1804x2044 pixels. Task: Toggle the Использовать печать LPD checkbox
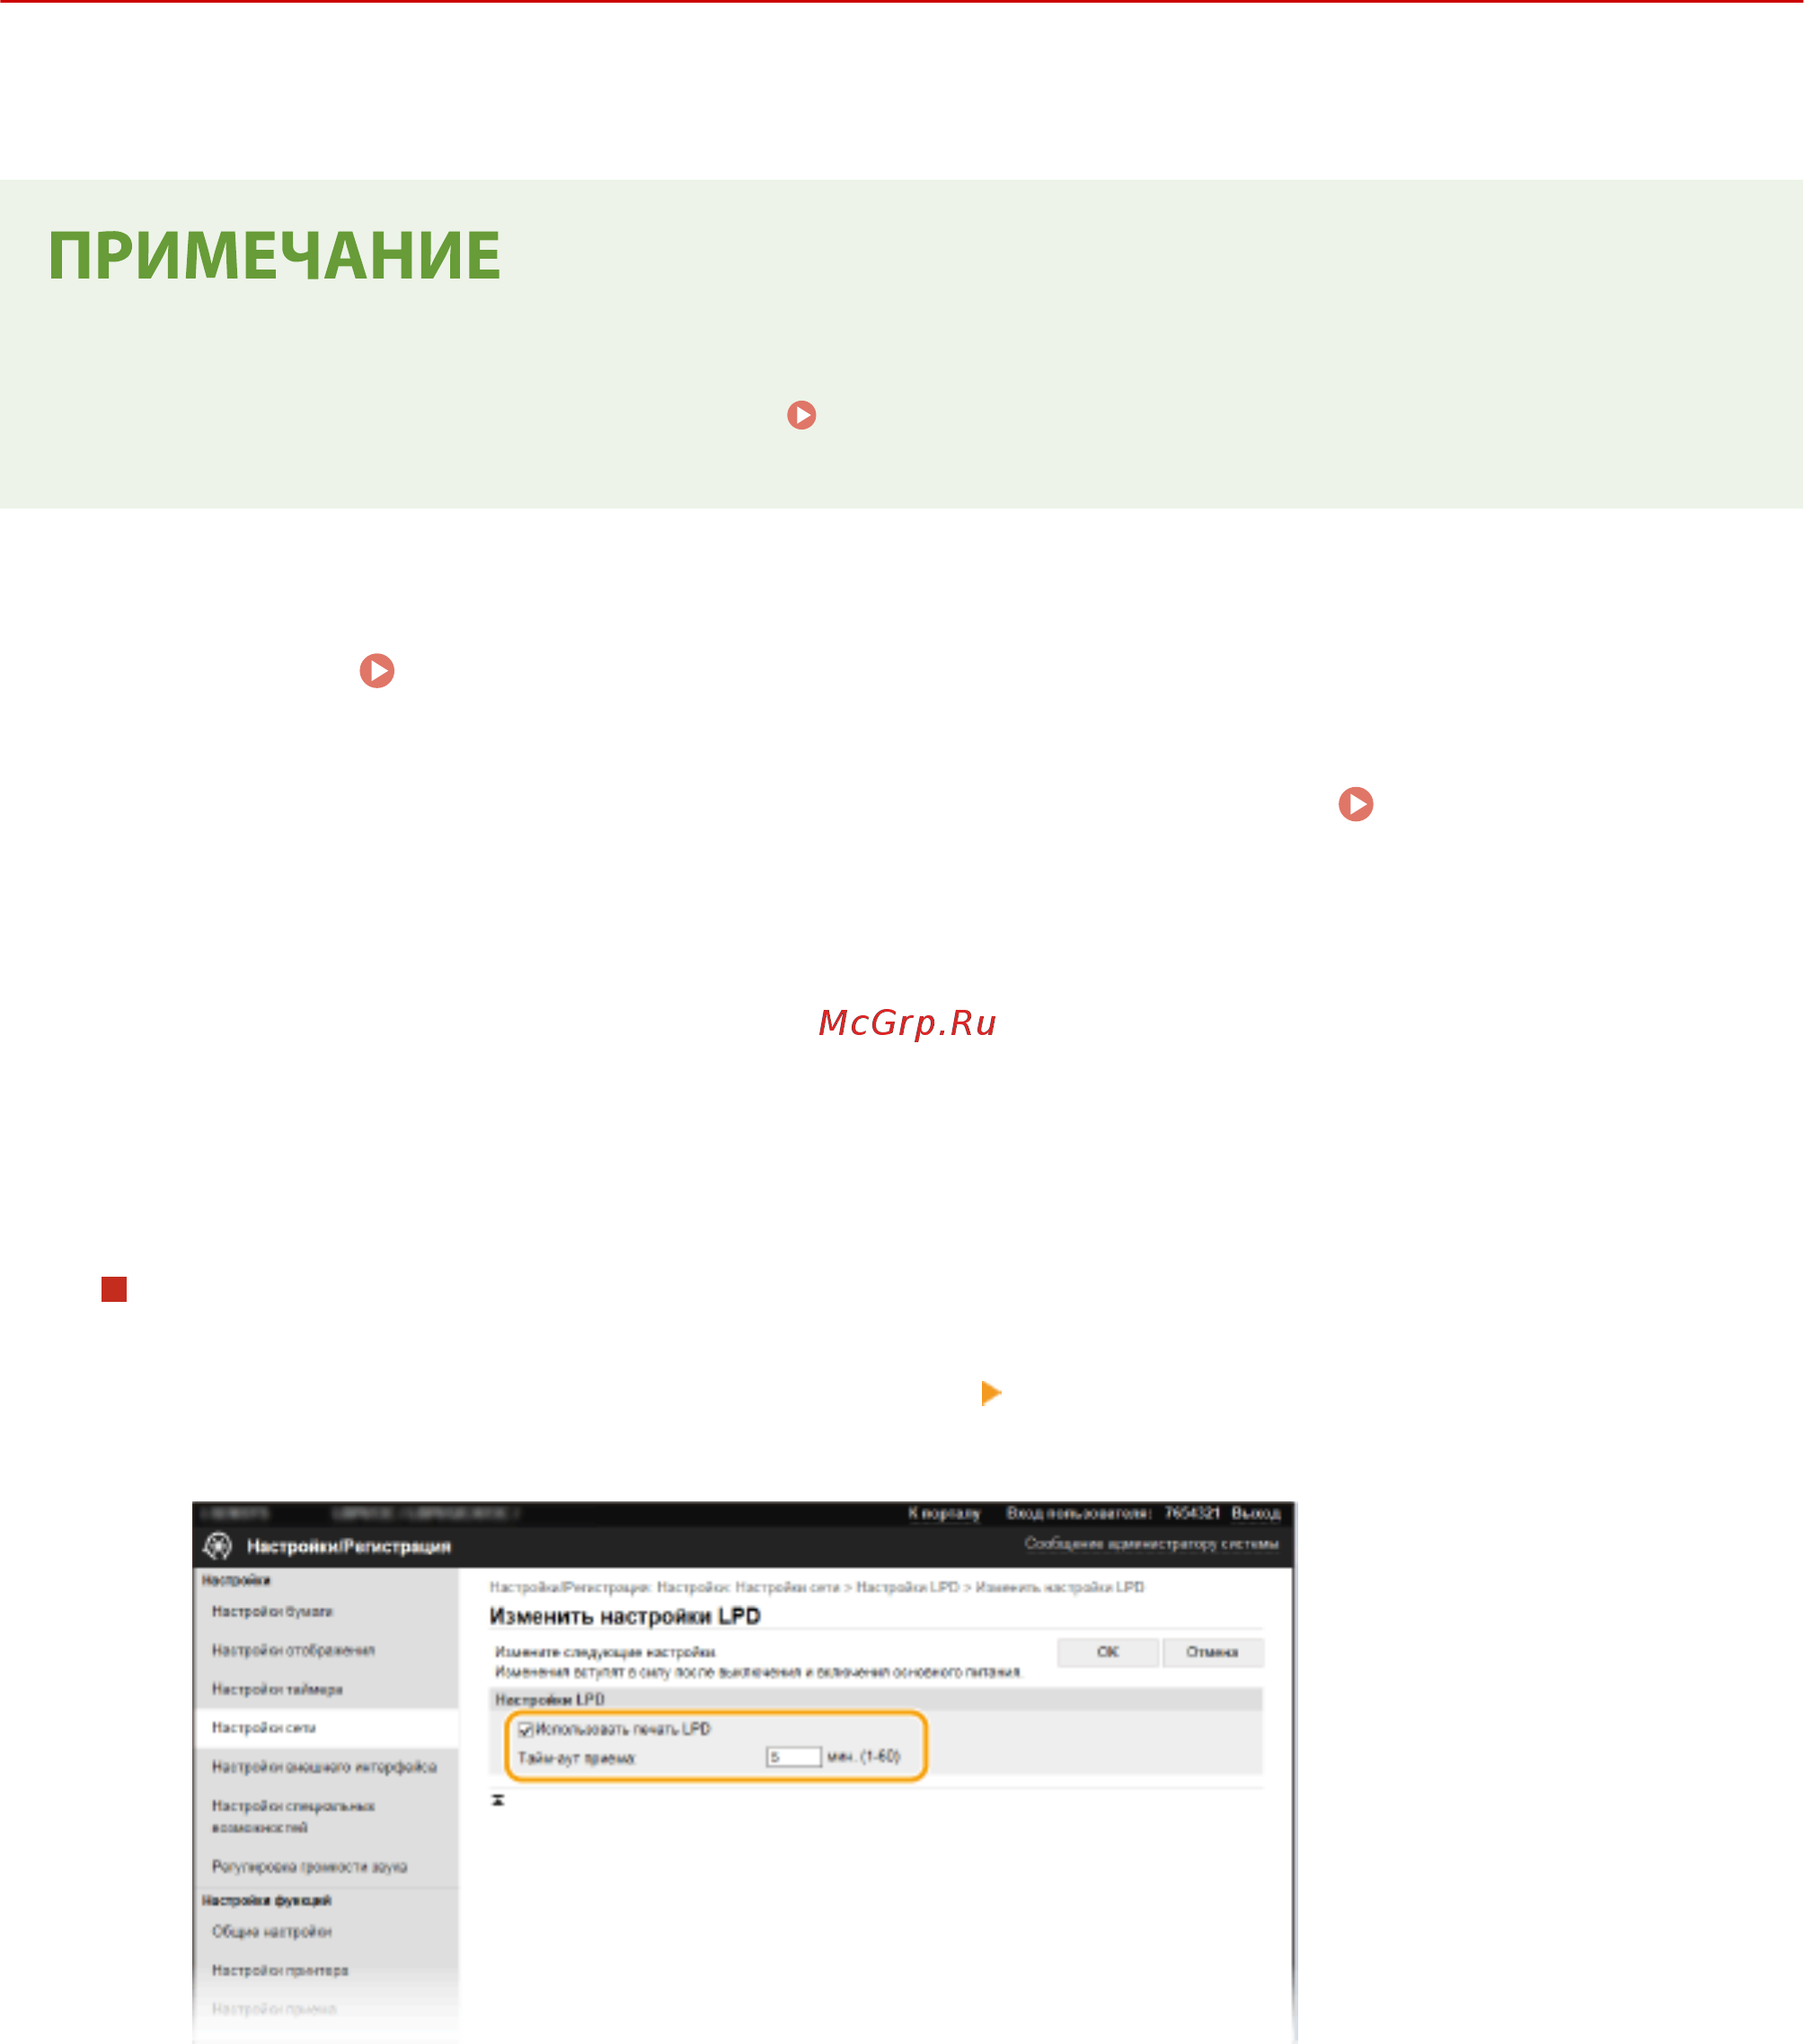(x=525, y=1730)
